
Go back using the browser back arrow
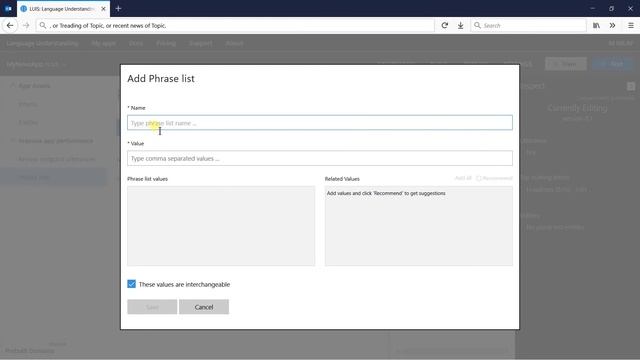[10, 25]
